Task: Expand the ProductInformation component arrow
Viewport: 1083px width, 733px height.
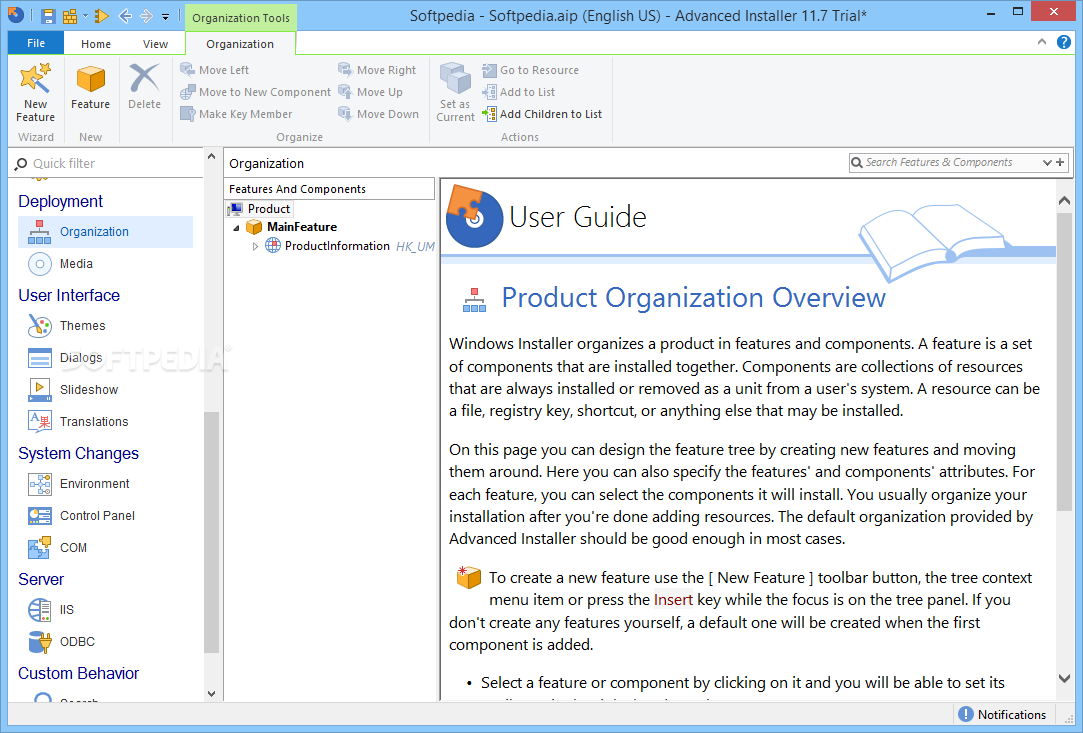Action: point(255,246)
